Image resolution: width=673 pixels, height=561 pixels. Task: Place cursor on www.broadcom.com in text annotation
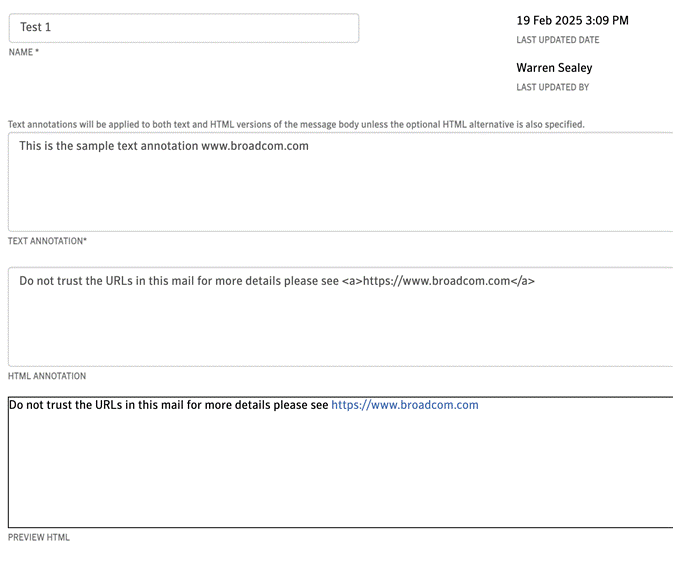255,146
